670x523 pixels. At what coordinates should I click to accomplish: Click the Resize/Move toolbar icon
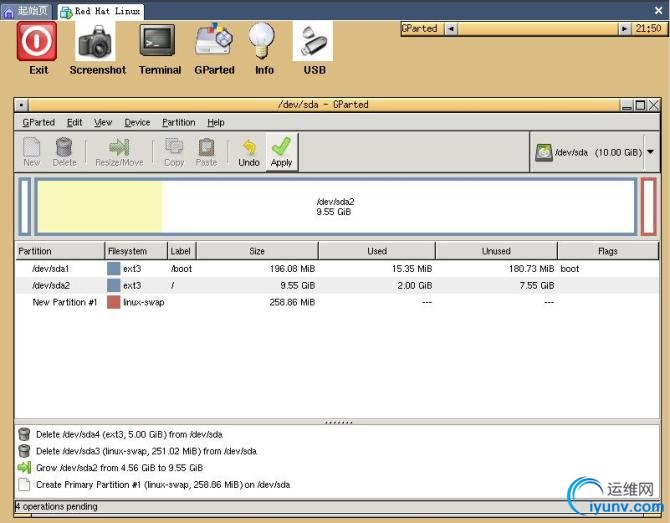coord(119,152)
